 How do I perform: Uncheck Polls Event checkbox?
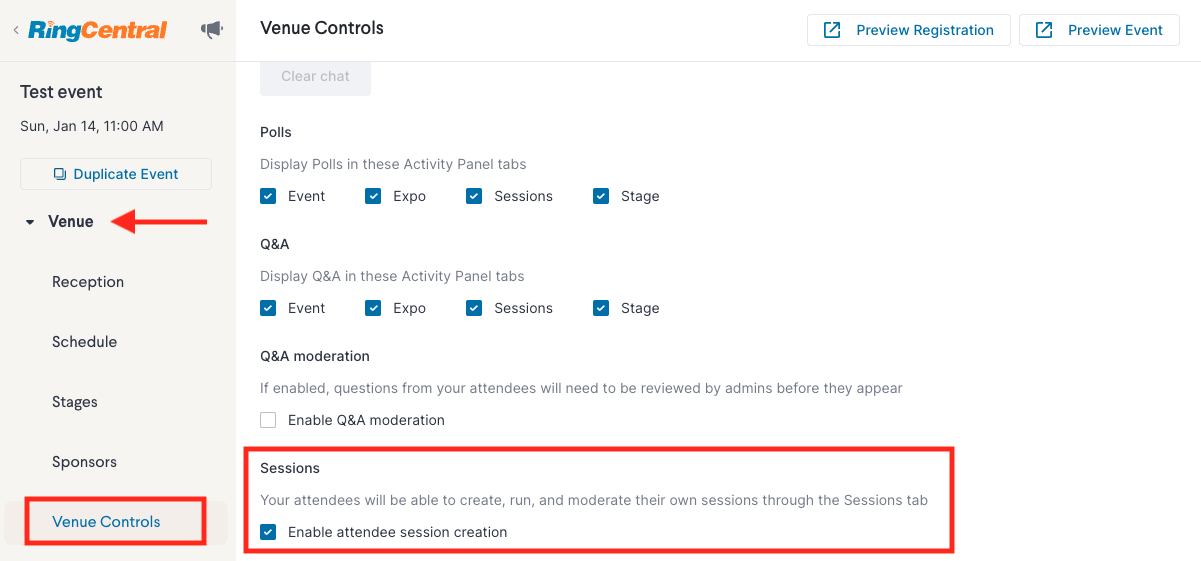point(268,196)
